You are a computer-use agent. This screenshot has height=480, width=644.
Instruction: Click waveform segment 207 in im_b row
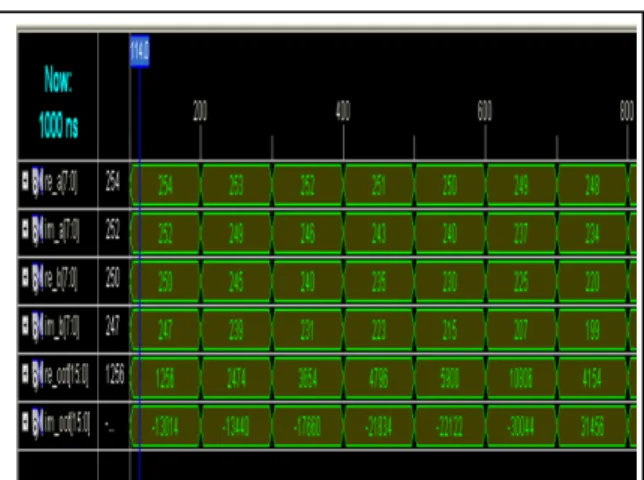pyautogui.click(x=521, y=330)
